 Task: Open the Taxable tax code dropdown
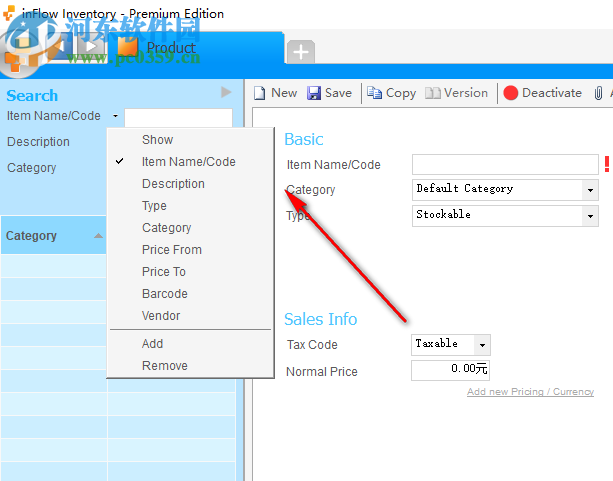click(x=482, y=345)
